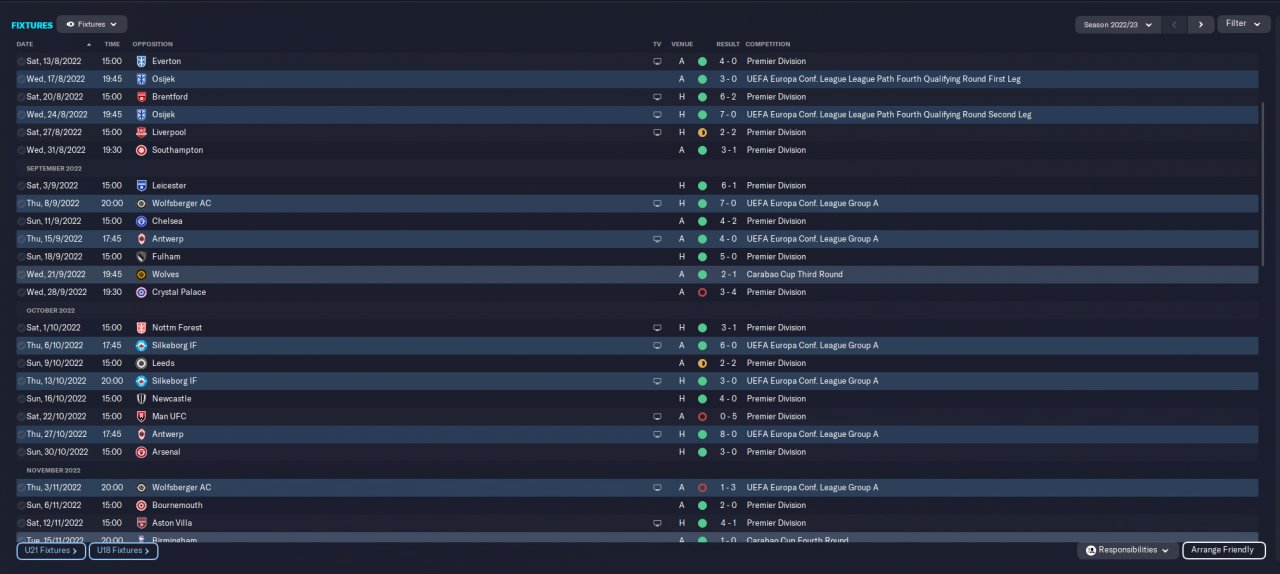The height and width of the screenshot is (574, 1280).
Task: Click the Newcastle club badge icon
Action: (141, 399)
